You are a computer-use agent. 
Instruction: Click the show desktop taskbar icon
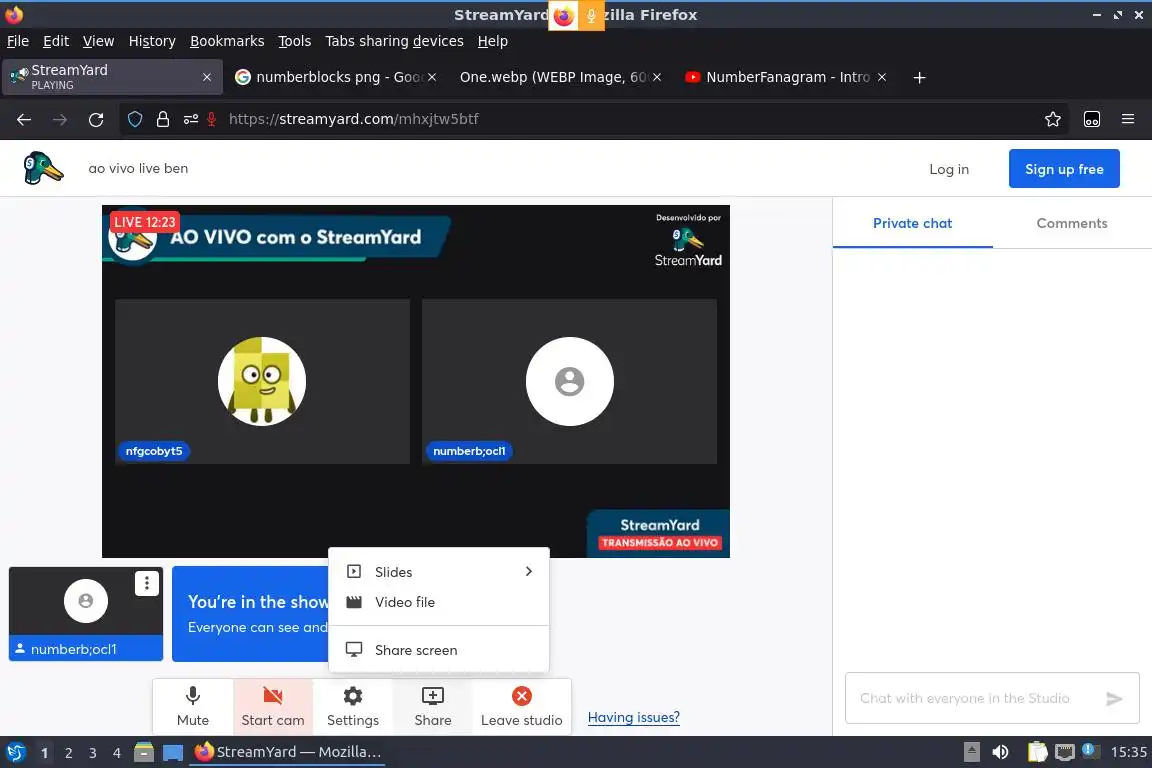pyautogui.click(x=173, y=753)
